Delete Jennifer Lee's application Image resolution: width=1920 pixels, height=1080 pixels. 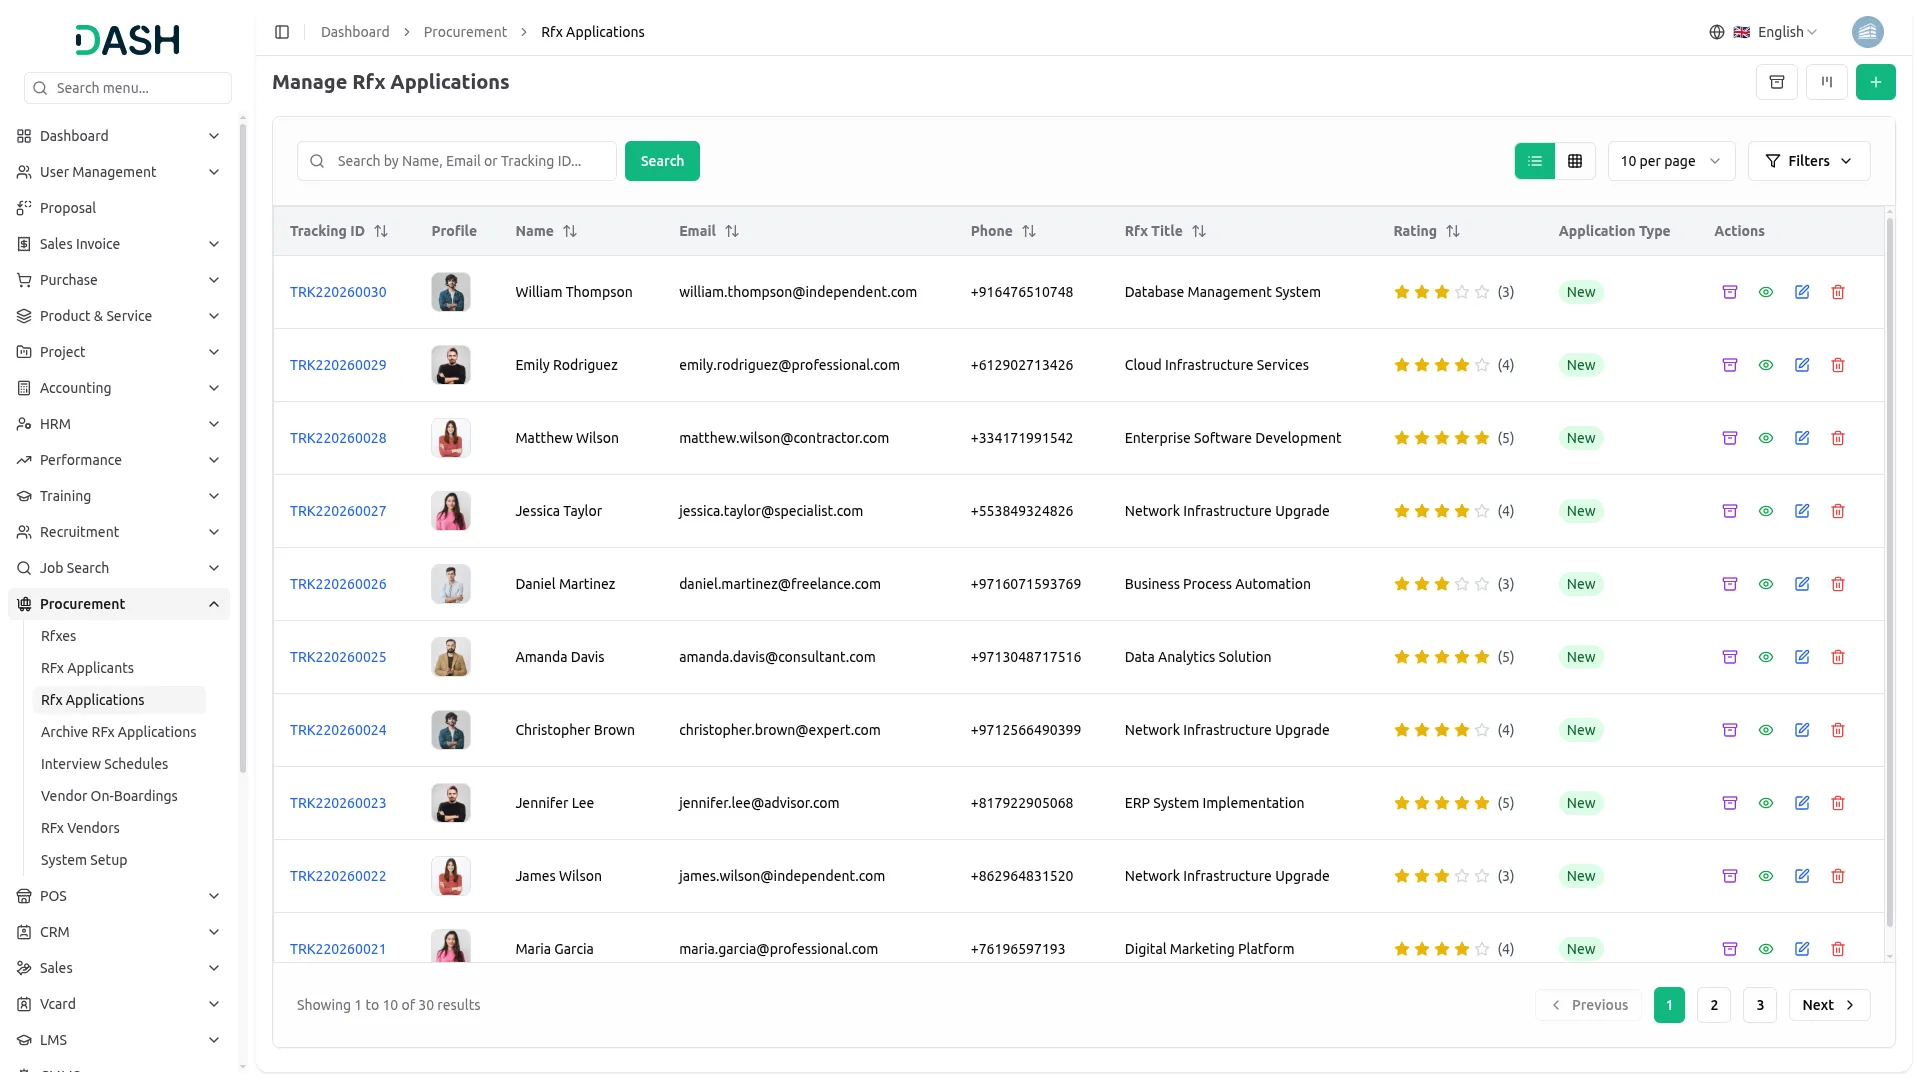click(x=1838, y=803)
